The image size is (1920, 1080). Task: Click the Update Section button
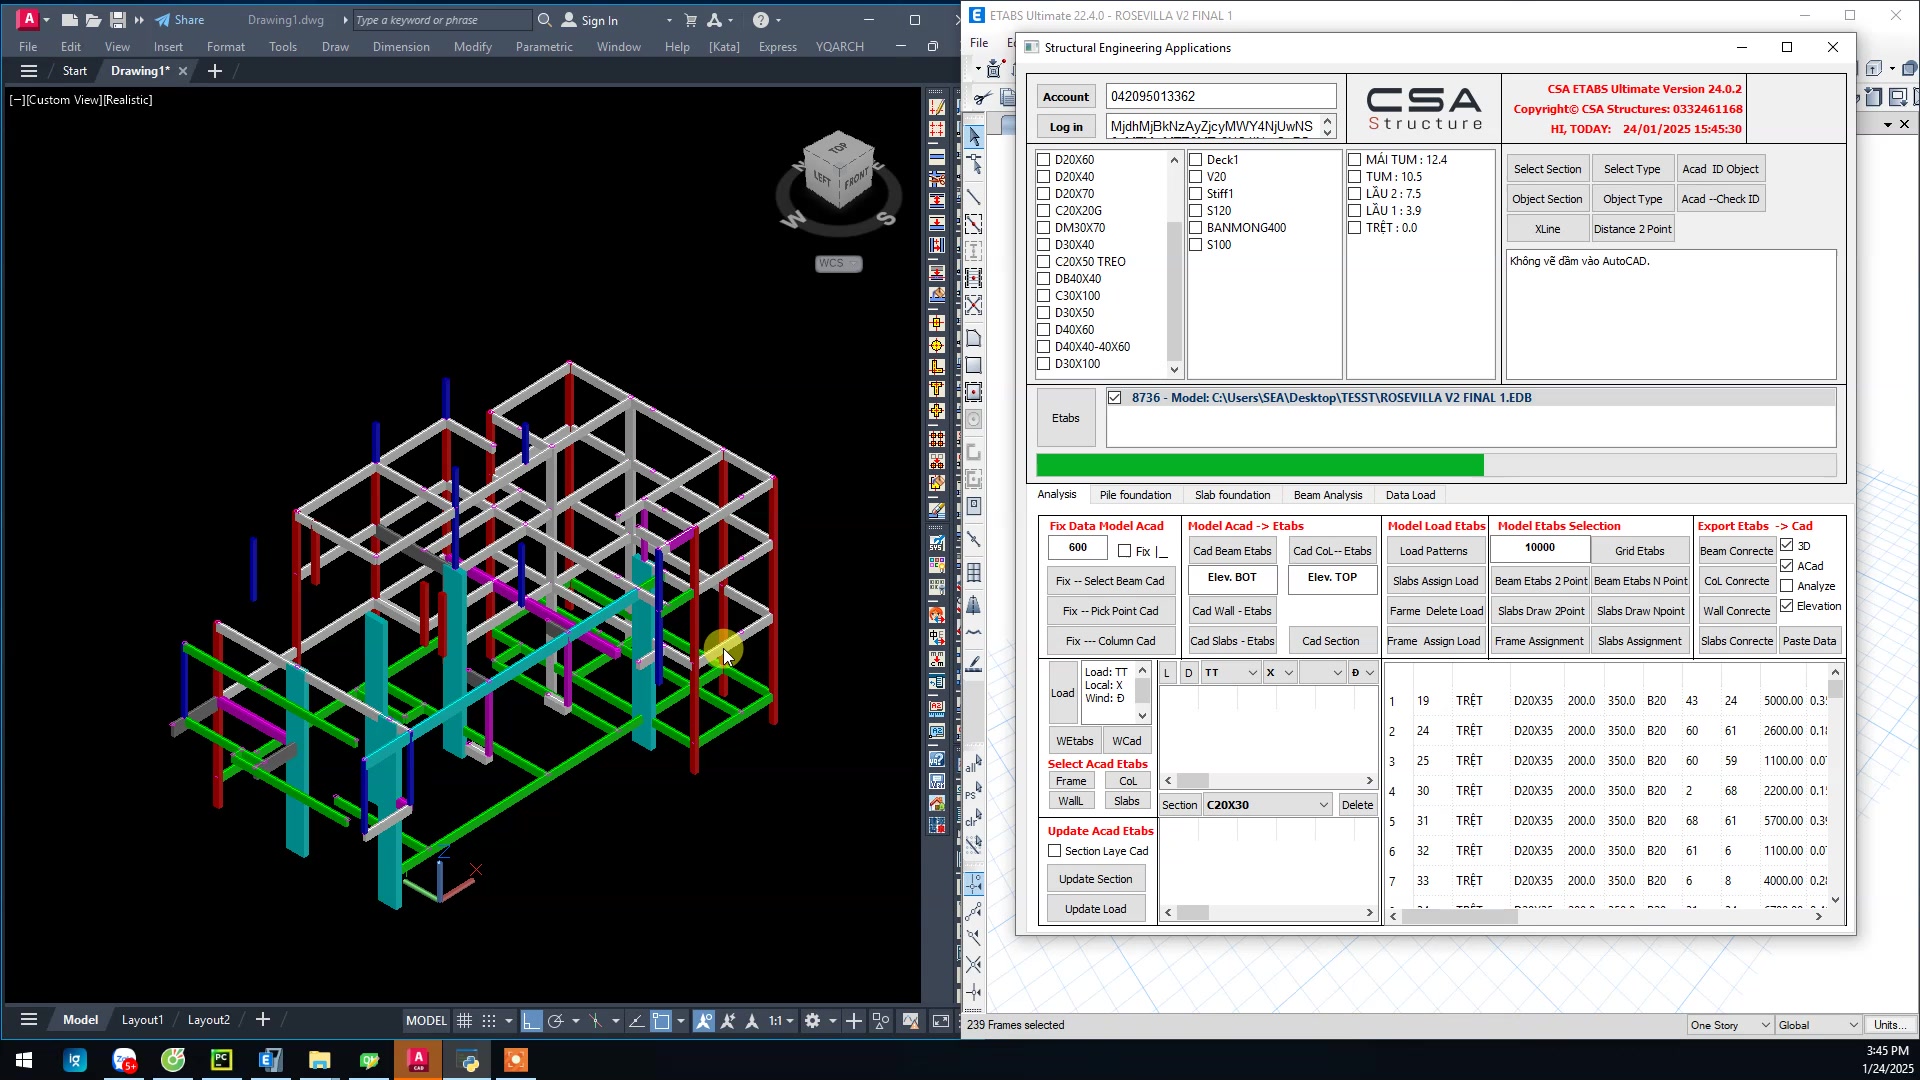[x=1095, y=879]
